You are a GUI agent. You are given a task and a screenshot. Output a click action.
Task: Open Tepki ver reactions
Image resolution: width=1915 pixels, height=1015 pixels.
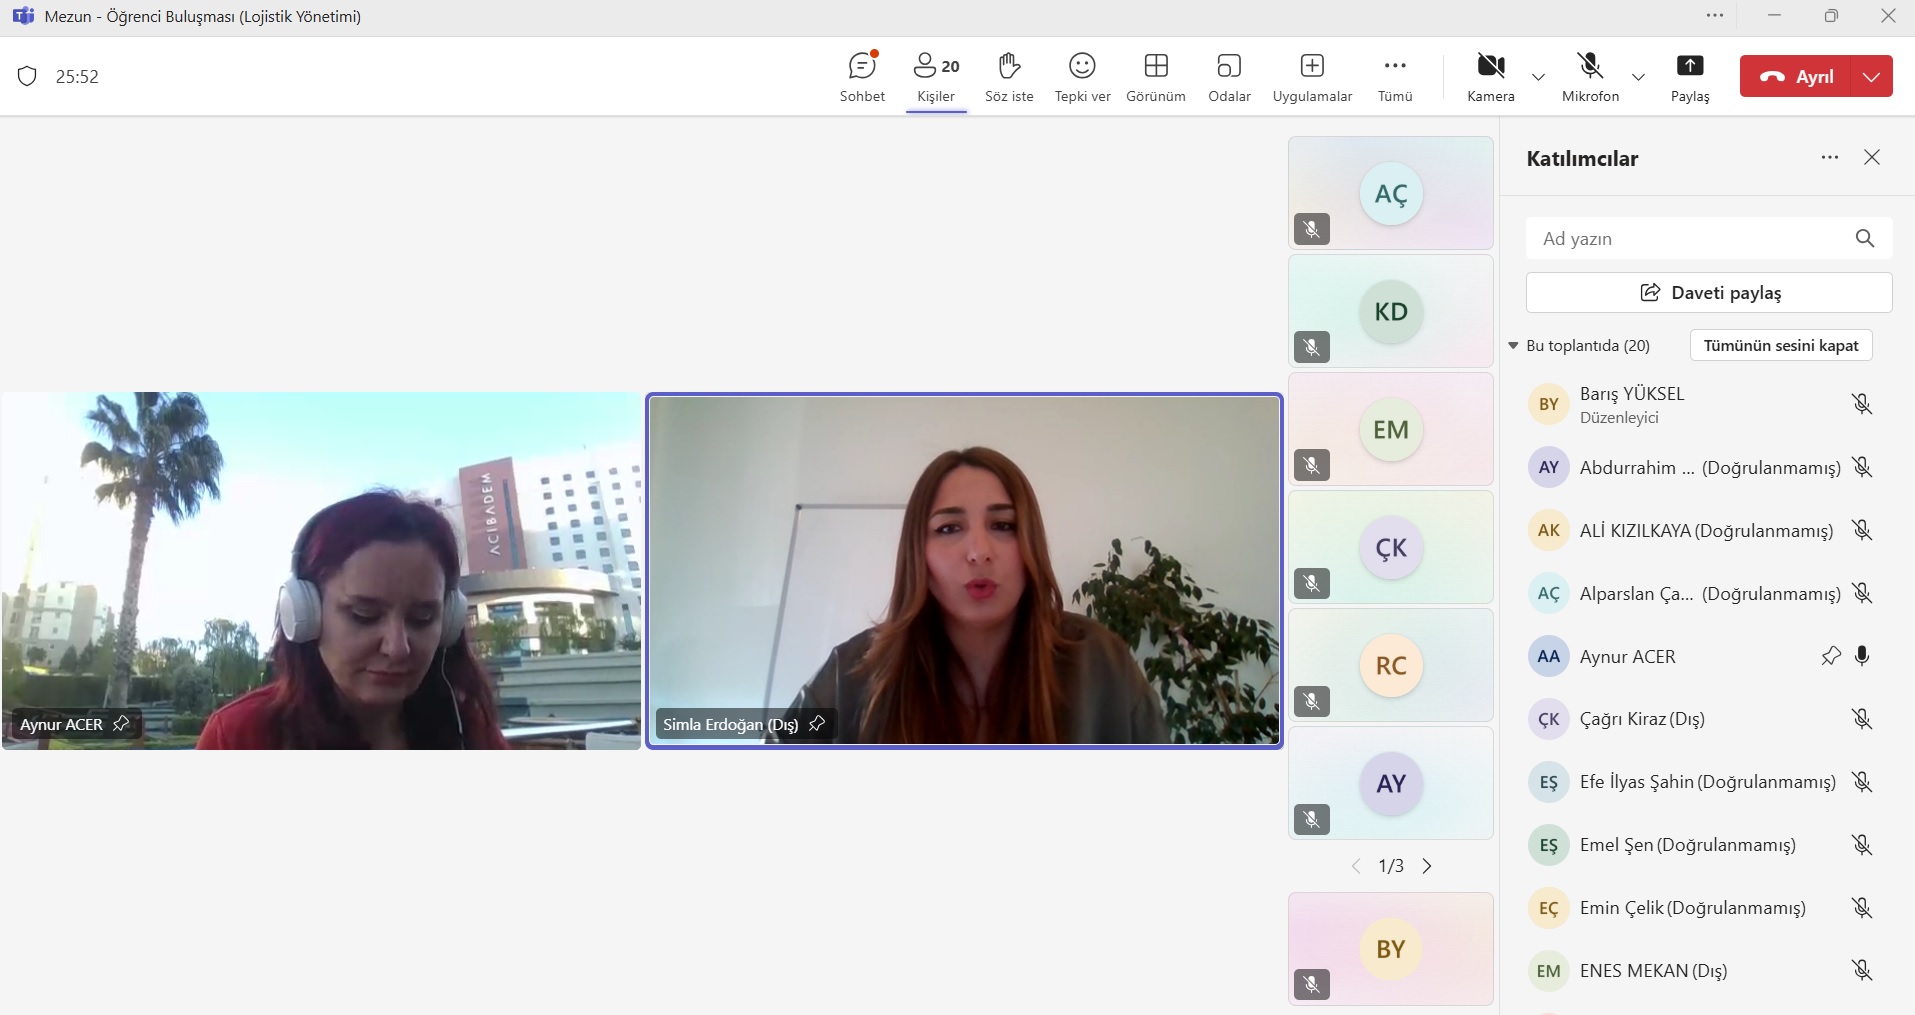point(1082,77)
